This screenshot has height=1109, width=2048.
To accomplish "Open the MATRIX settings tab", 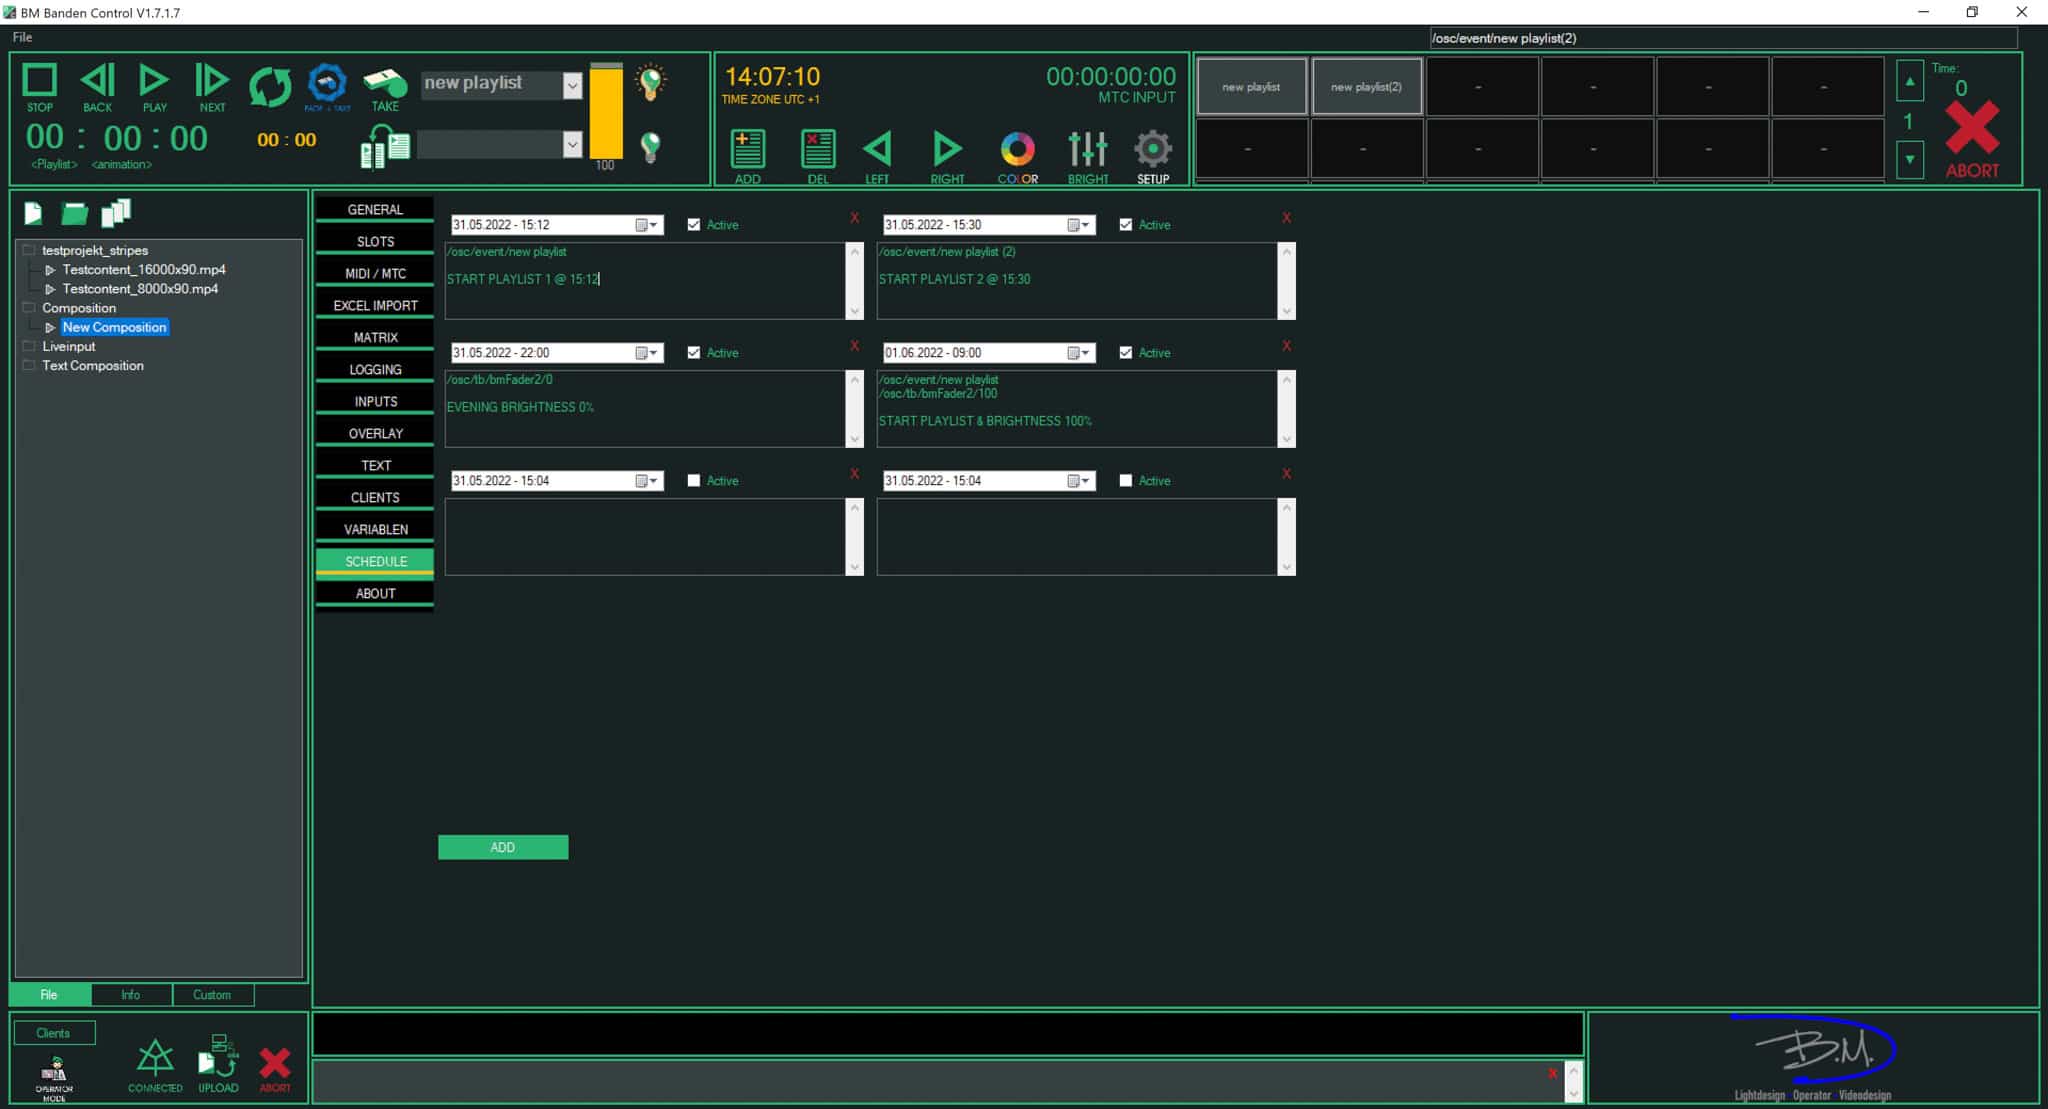I will click(375, 337).
